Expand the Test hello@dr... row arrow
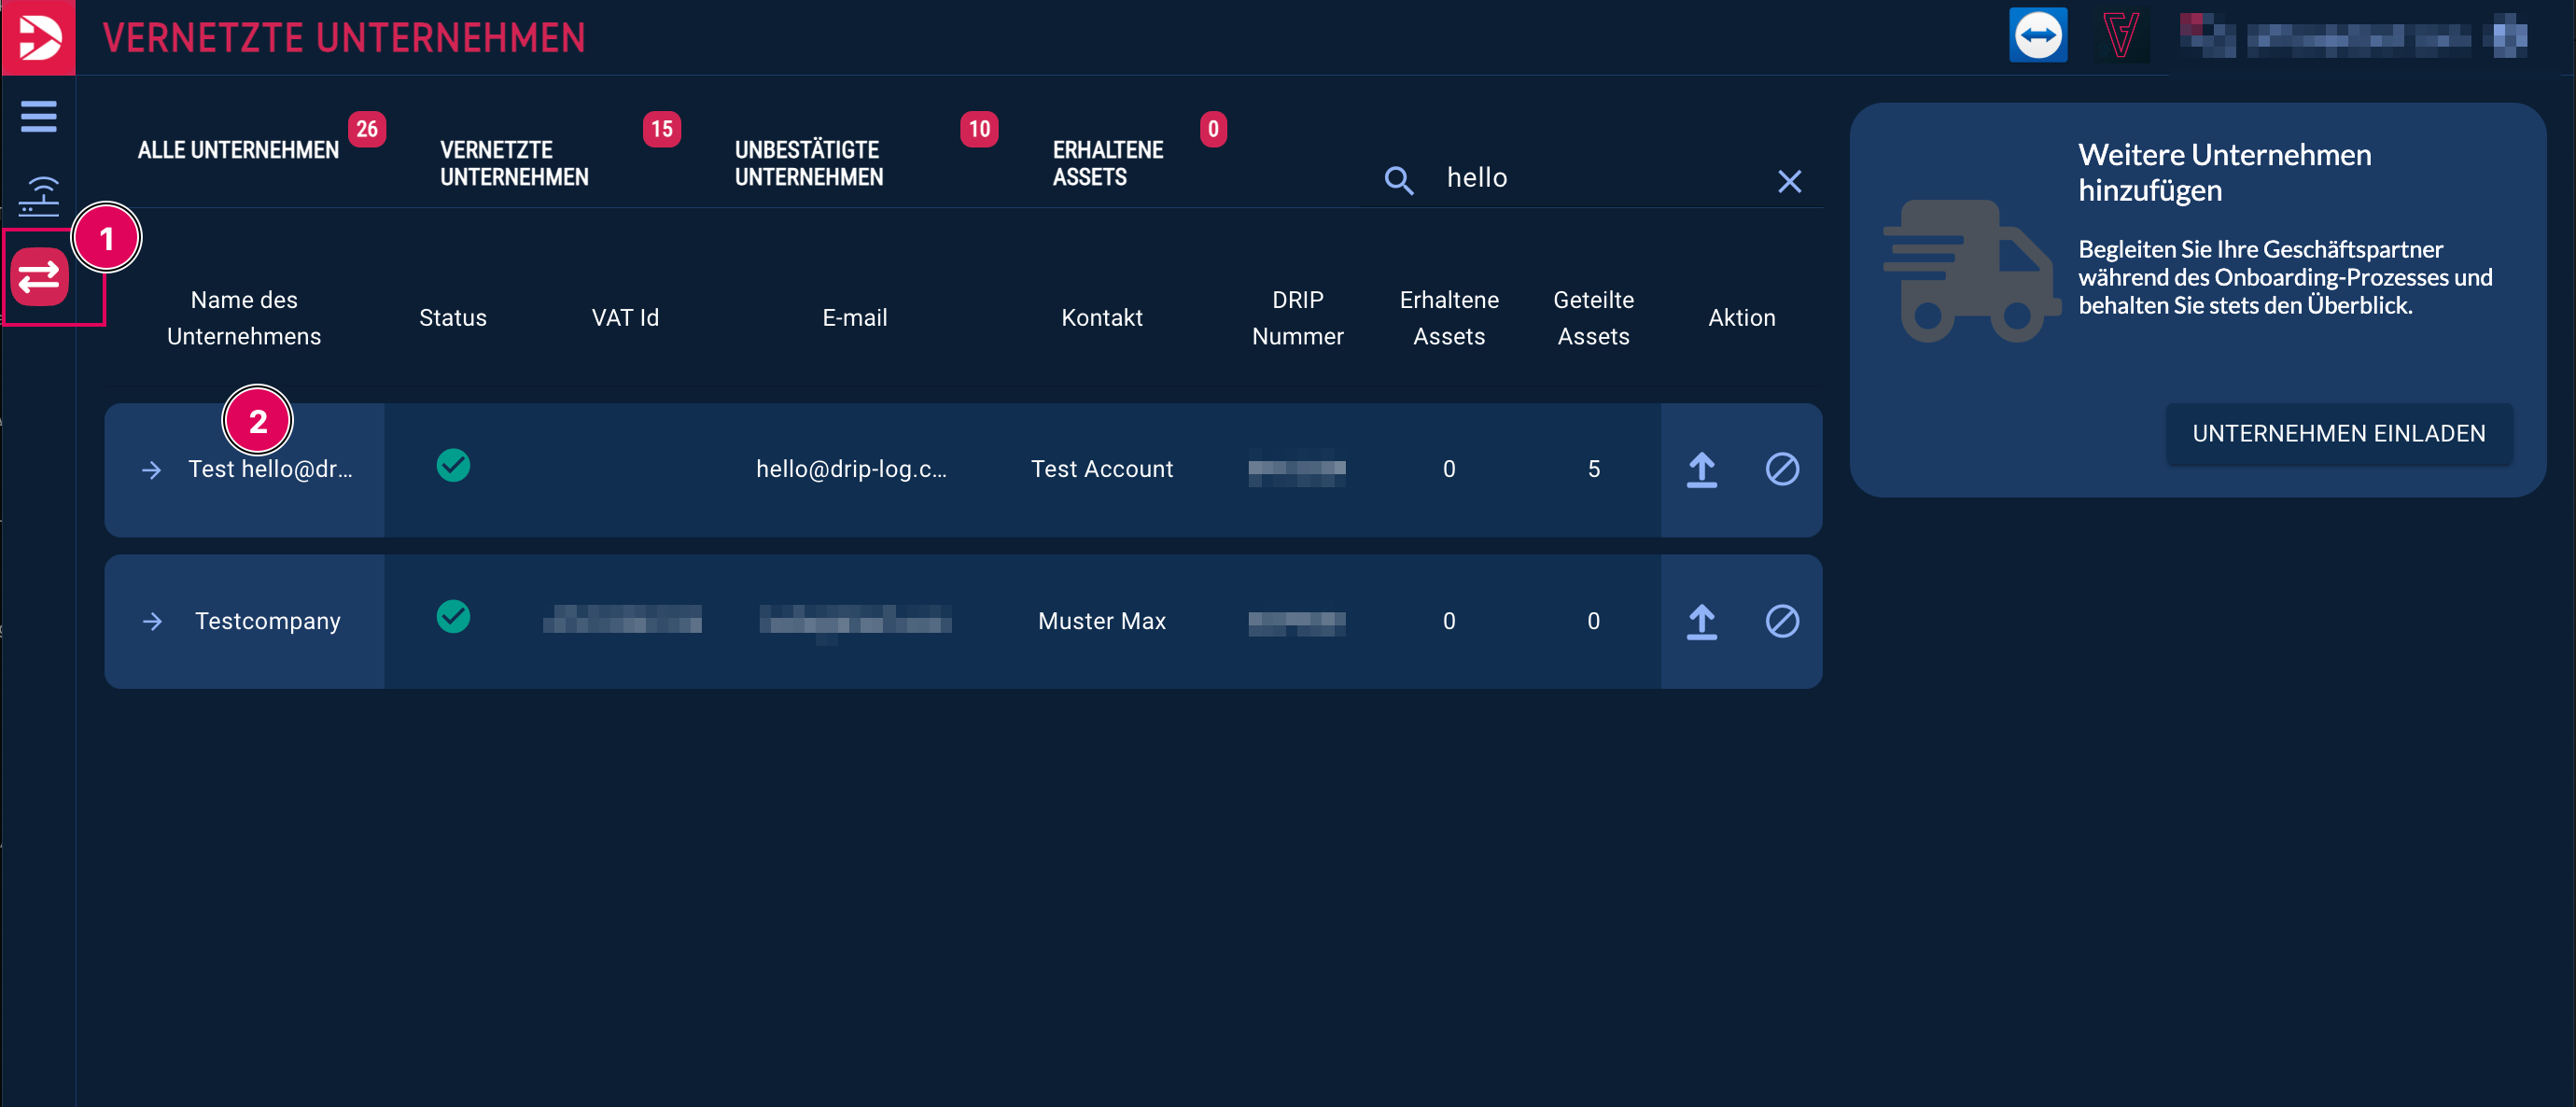Image resolution: width=2576 pixels, height=1107 pixels. pyautogui.click(x=152, y=470)
